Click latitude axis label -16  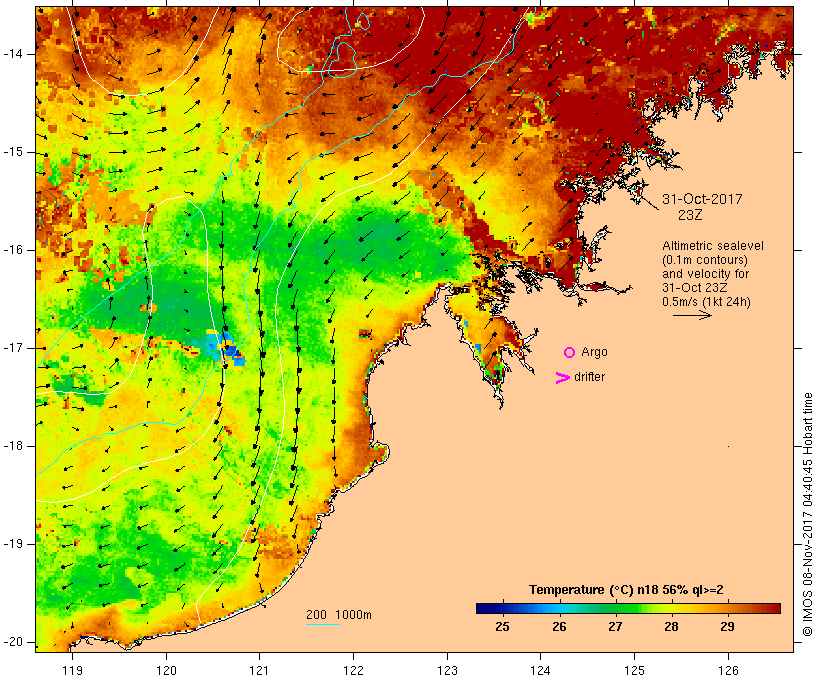13,250
